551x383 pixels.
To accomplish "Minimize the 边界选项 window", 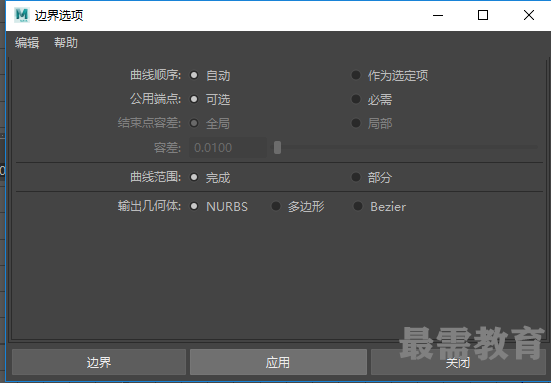I will pyautogui.click(x=438, y=15).
